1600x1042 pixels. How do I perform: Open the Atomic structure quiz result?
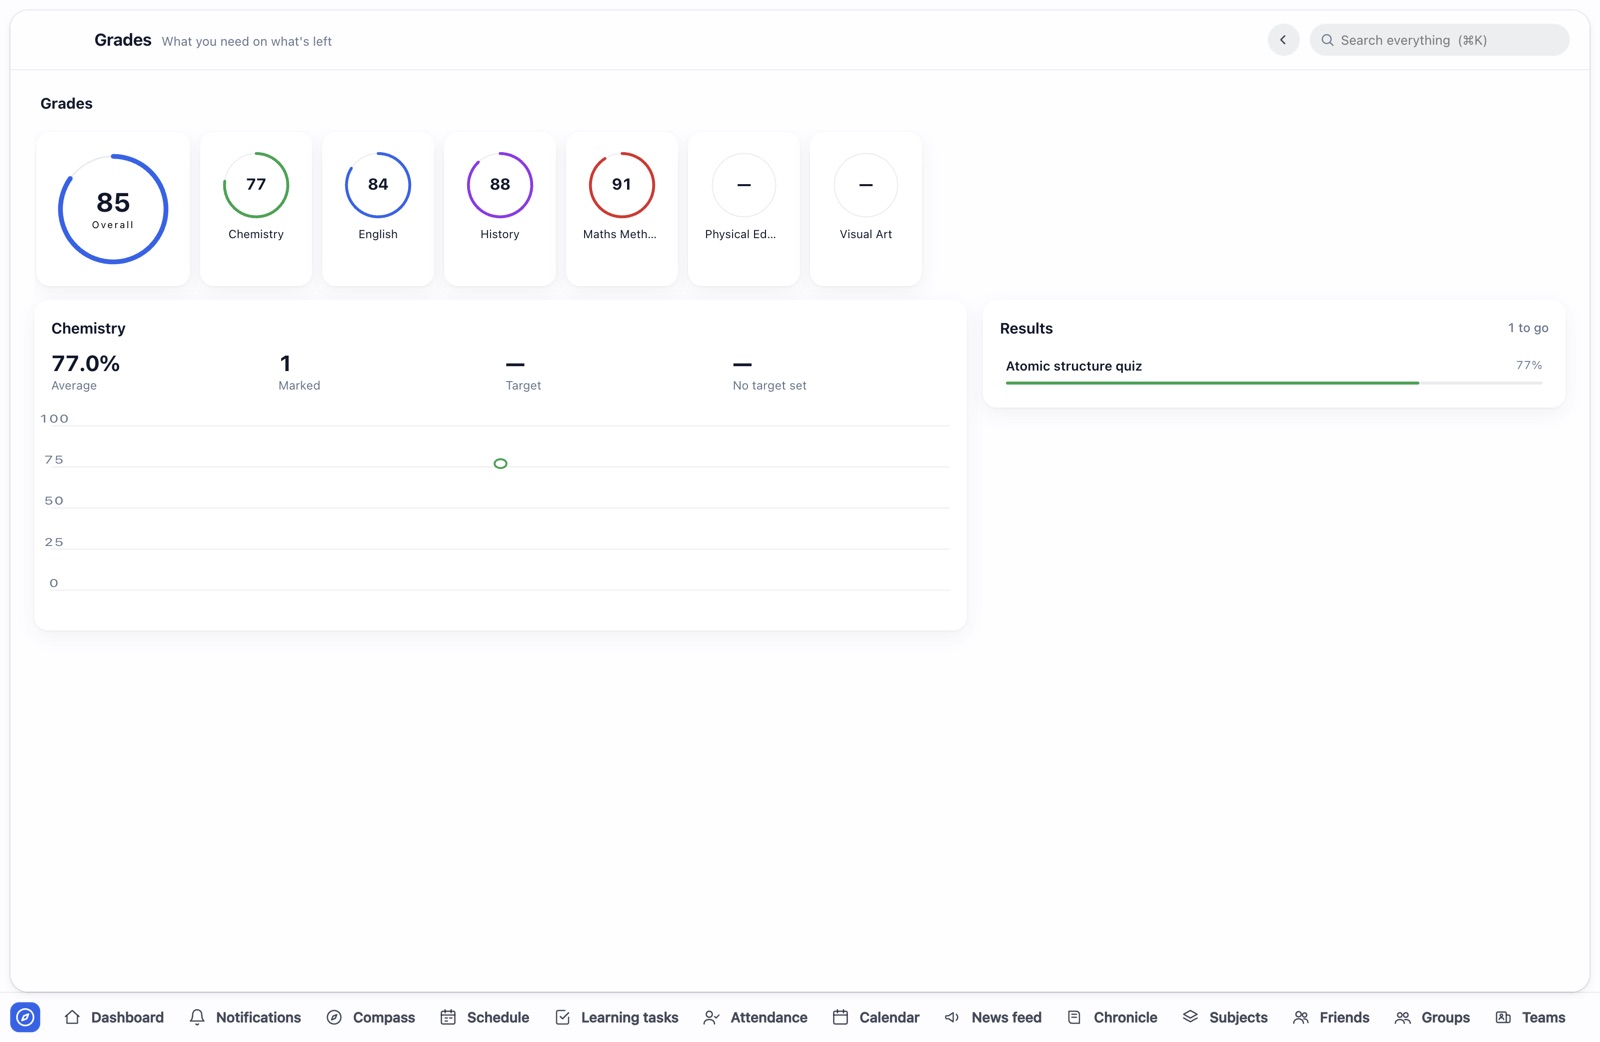(1274, 371)
